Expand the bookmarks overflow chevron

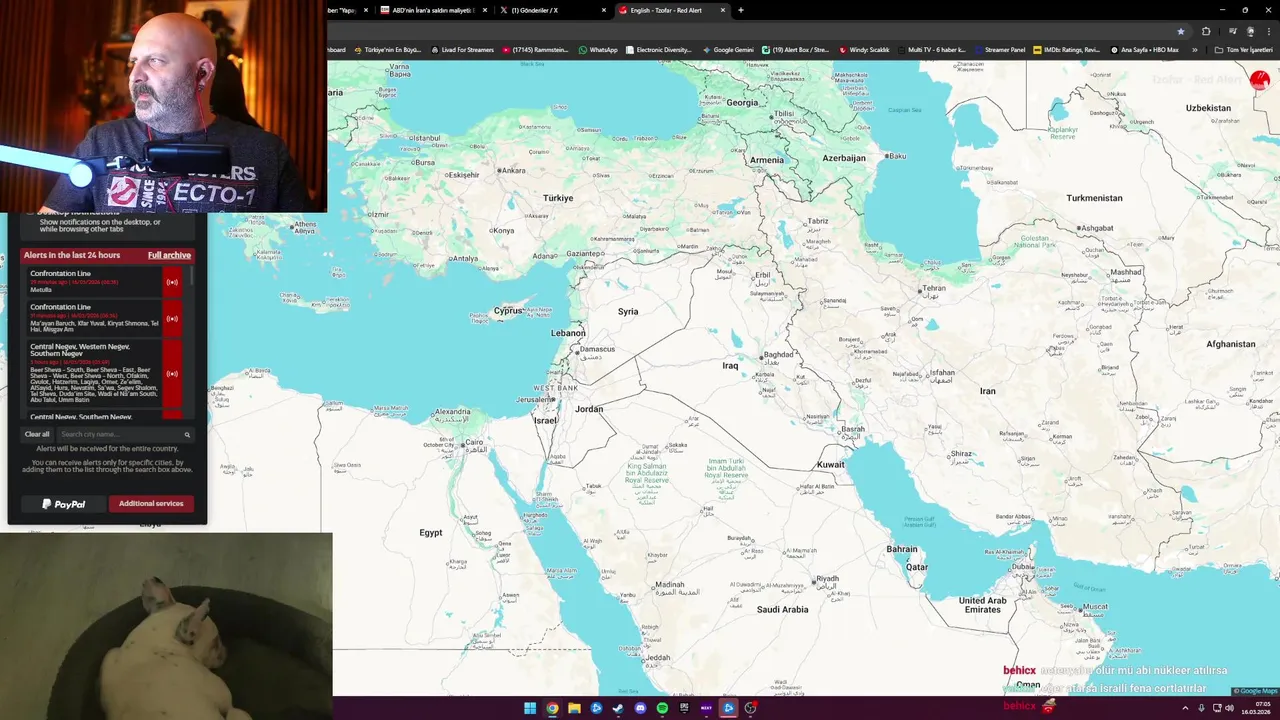pos(1194,49)
